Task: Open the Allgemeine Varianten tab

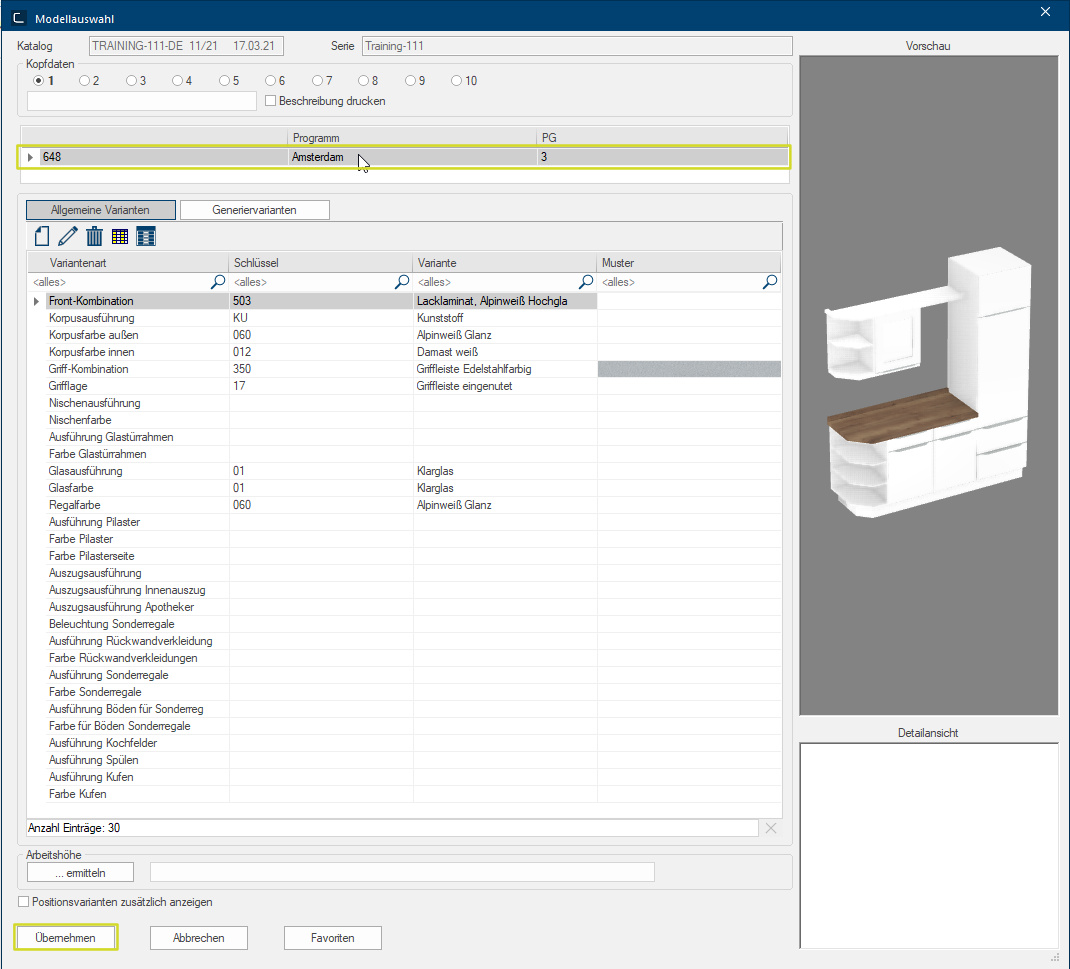Action: pyautogui.click(x=100, y=210)
